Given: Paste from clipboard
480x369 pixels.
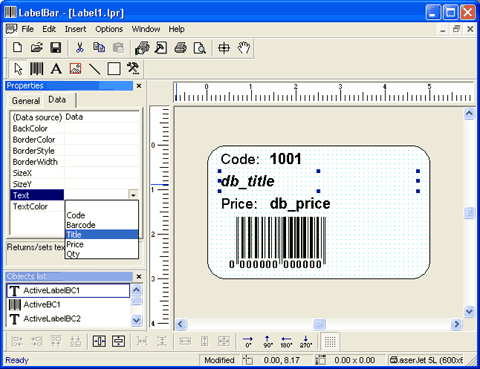Looking at the screenshot, I should [x=118, y=48].
